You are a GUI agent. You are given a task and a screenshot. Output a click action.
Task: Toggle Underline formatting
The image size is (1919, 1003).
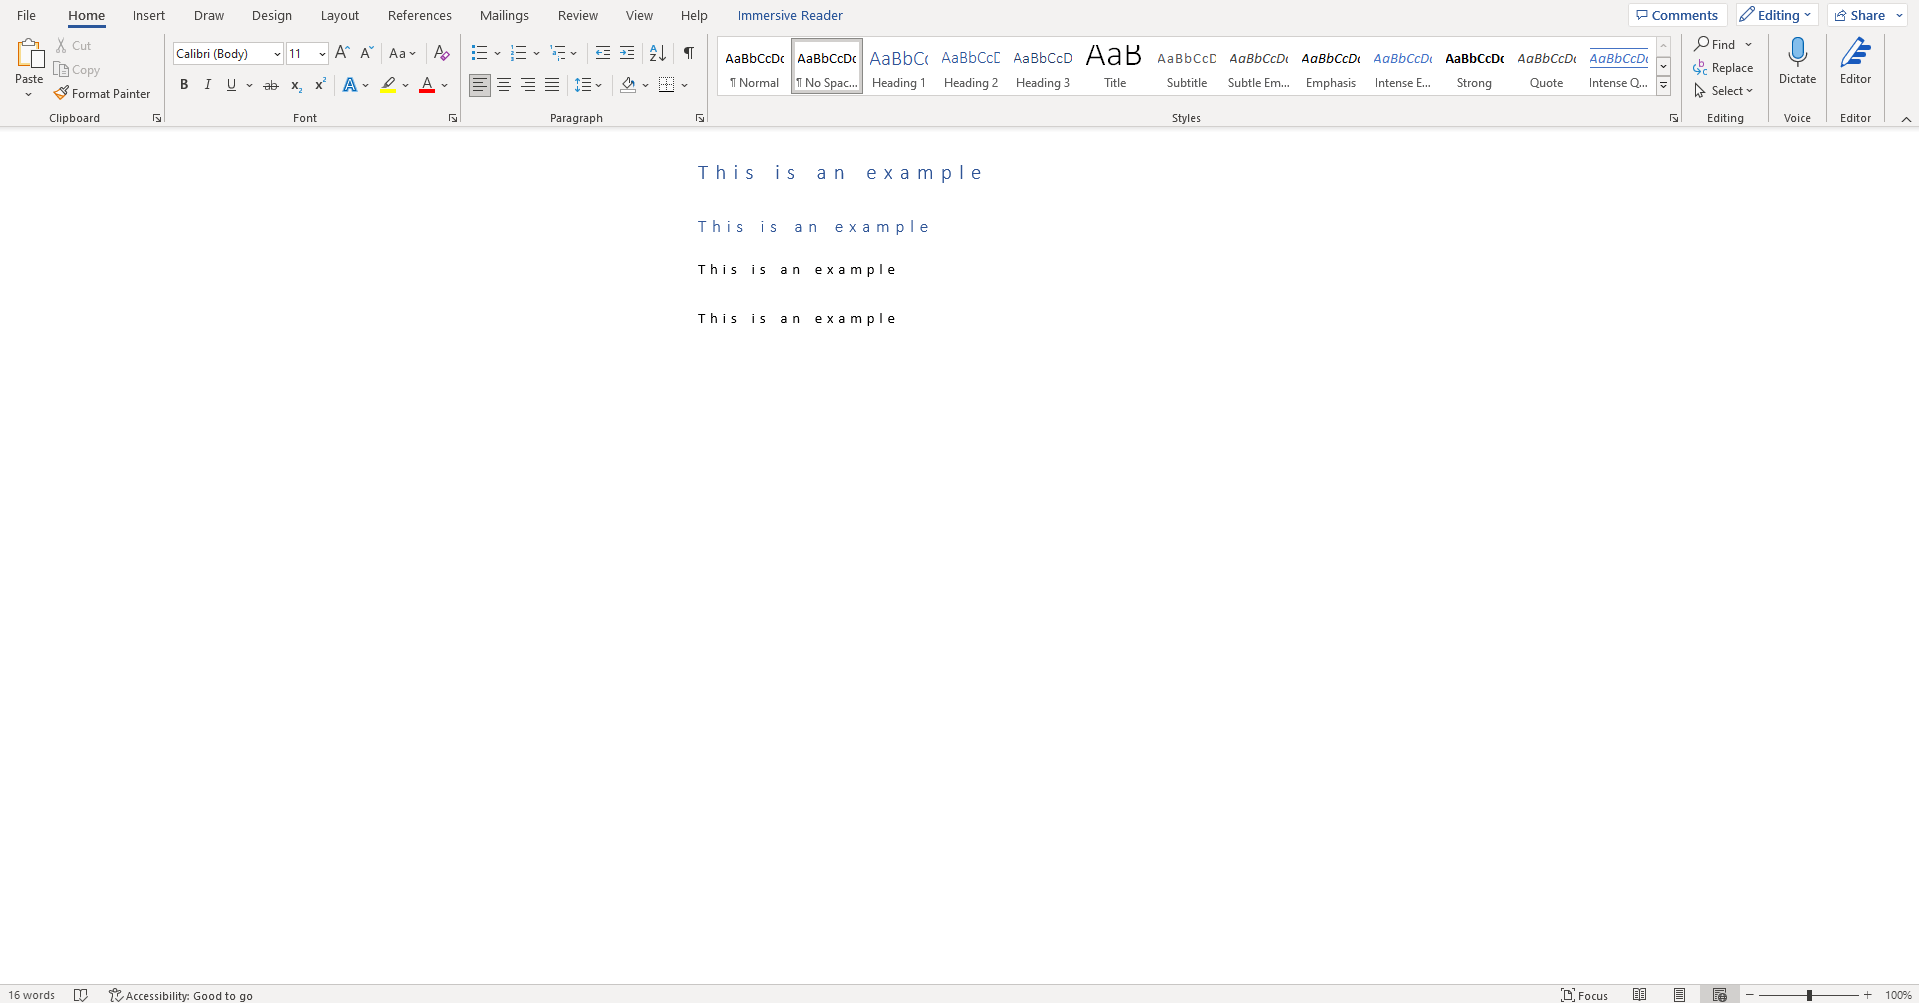(231, 85)
